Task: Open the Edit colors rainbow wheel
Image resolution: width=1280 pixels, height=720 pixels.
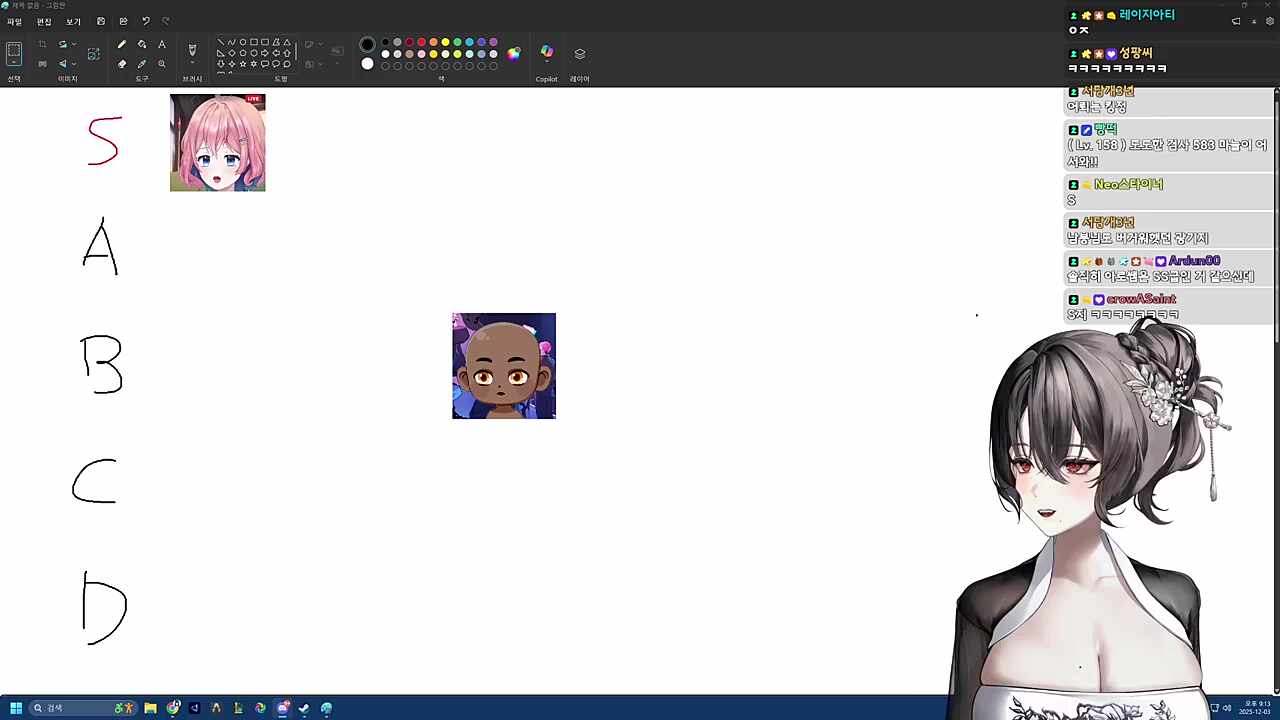Action: click(513, 54)
